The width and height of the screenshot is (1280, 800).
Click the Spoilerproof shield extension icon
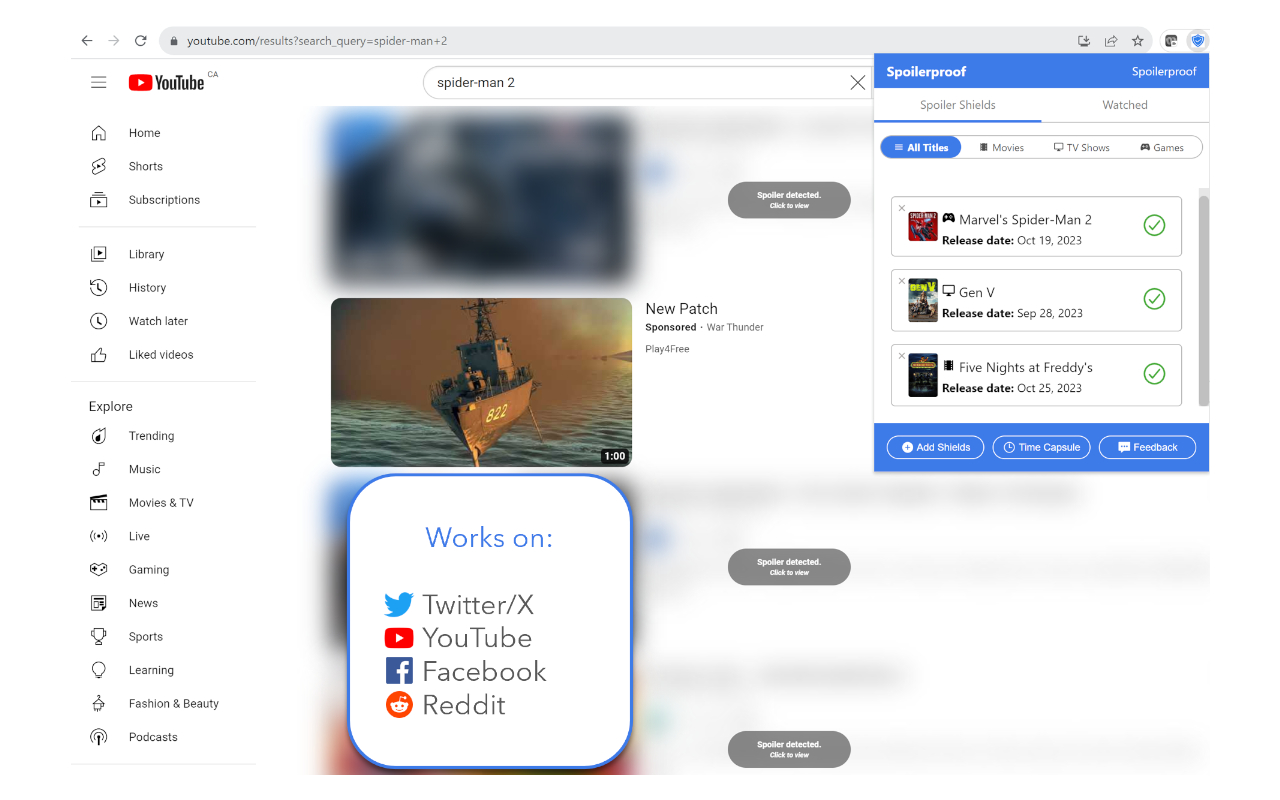pyautogui.click(x=1197, y=41)
